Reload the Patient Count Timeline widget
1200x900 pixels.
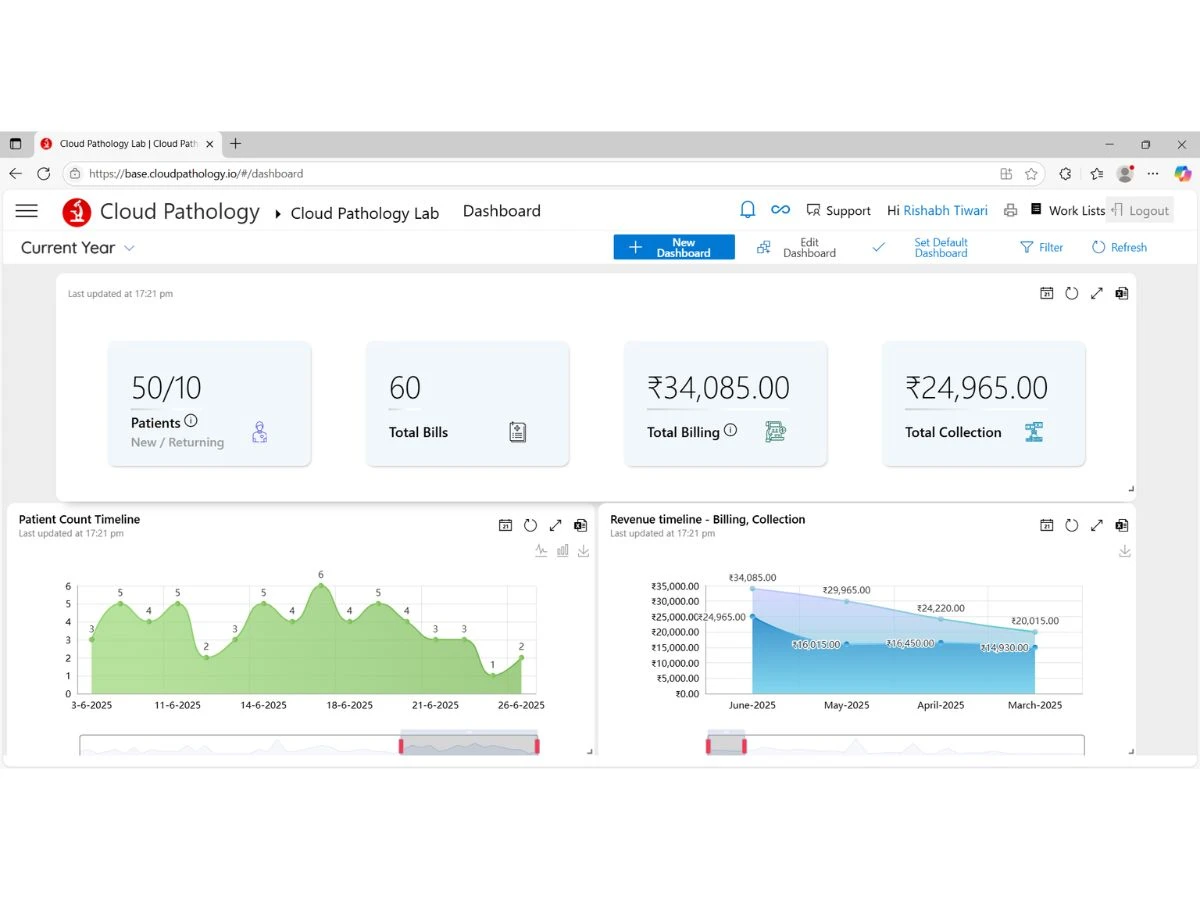[x=530, y=525]
